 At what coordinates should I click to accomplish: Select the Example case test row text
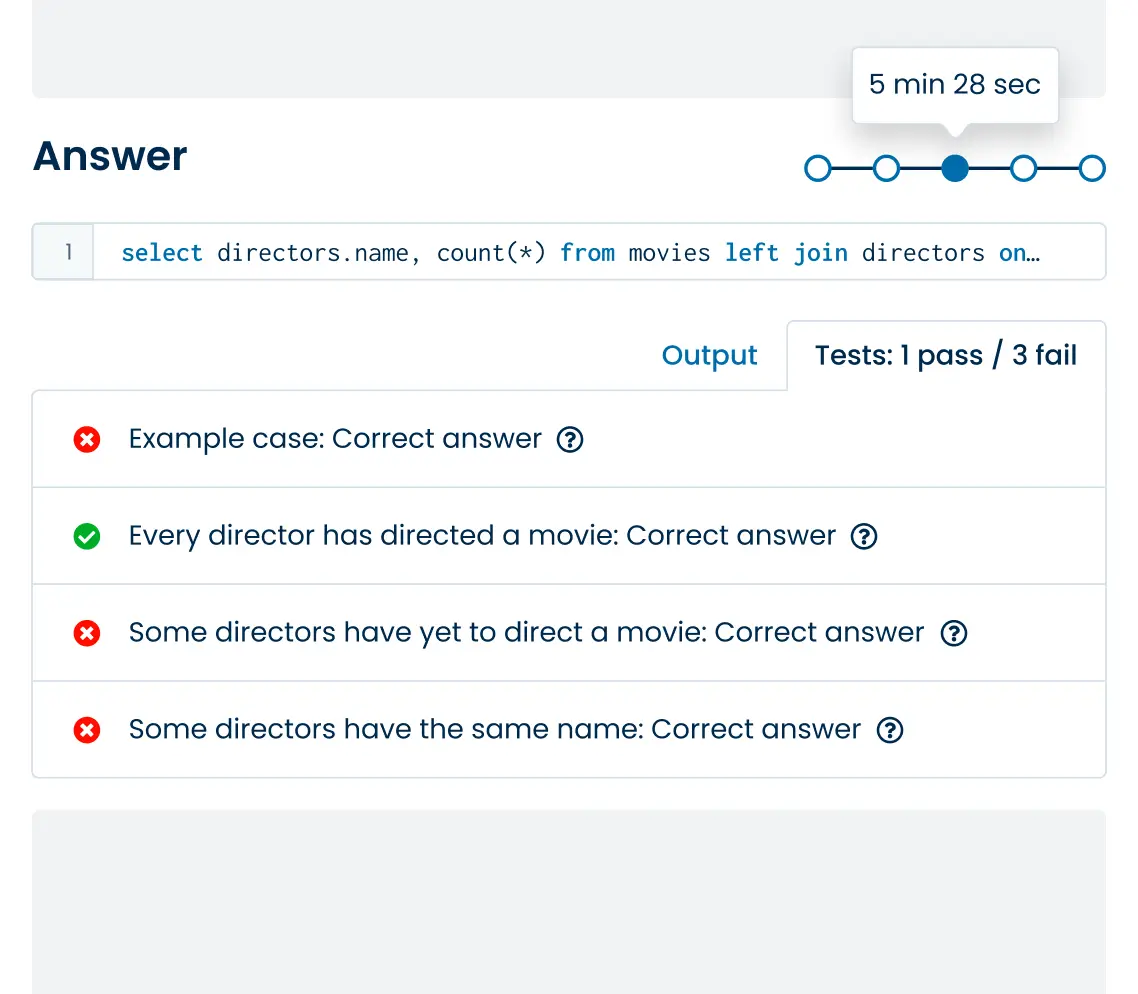335,439
